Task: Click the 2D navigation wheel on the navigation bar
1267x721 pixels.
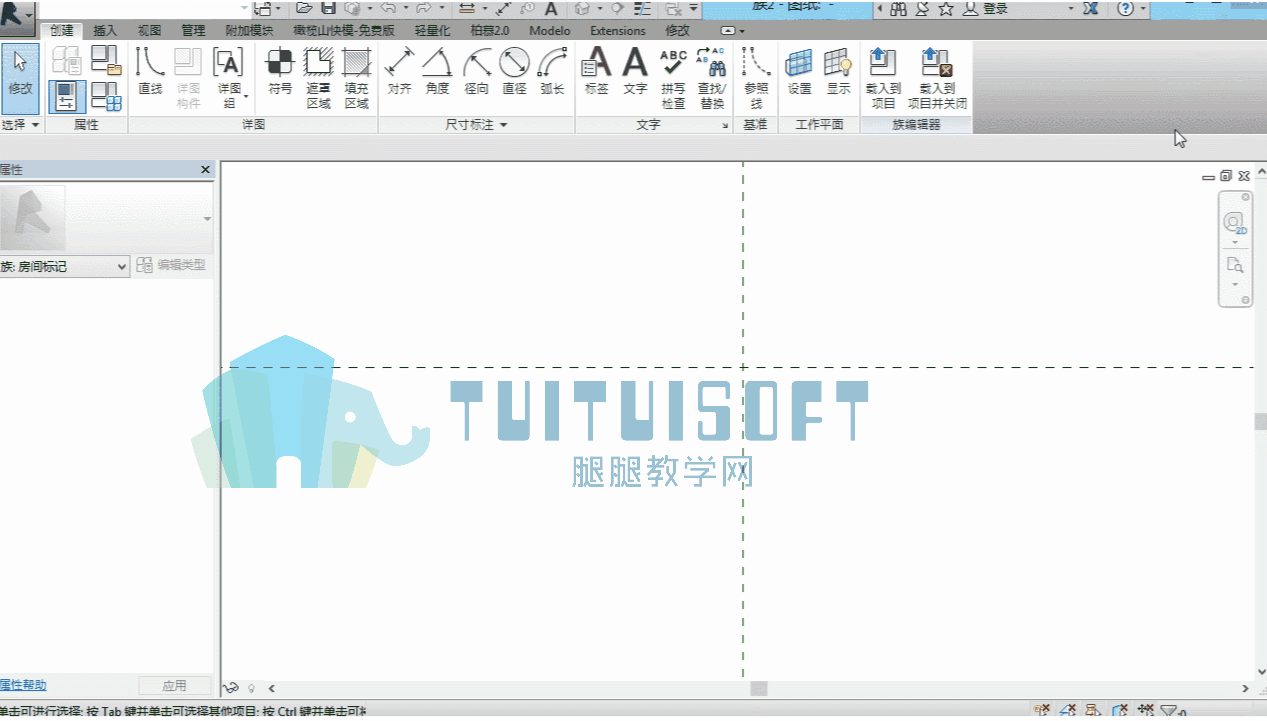Action: coord(1234,222)
